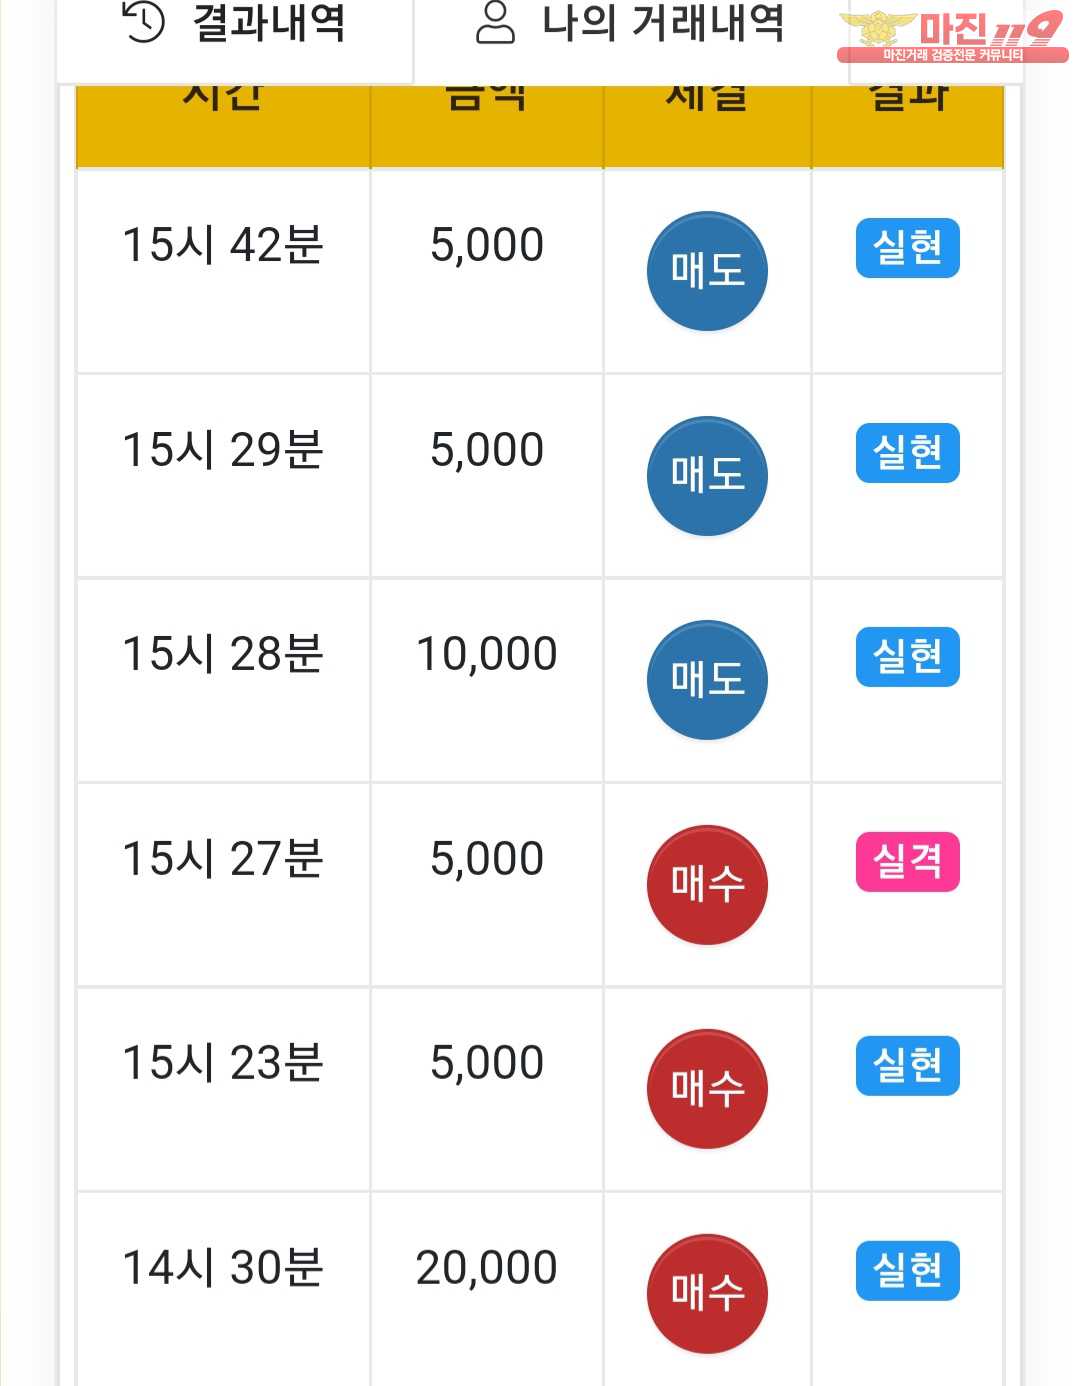Tap the clock history icon
1080x1386 pixels.
pos(143,21)
